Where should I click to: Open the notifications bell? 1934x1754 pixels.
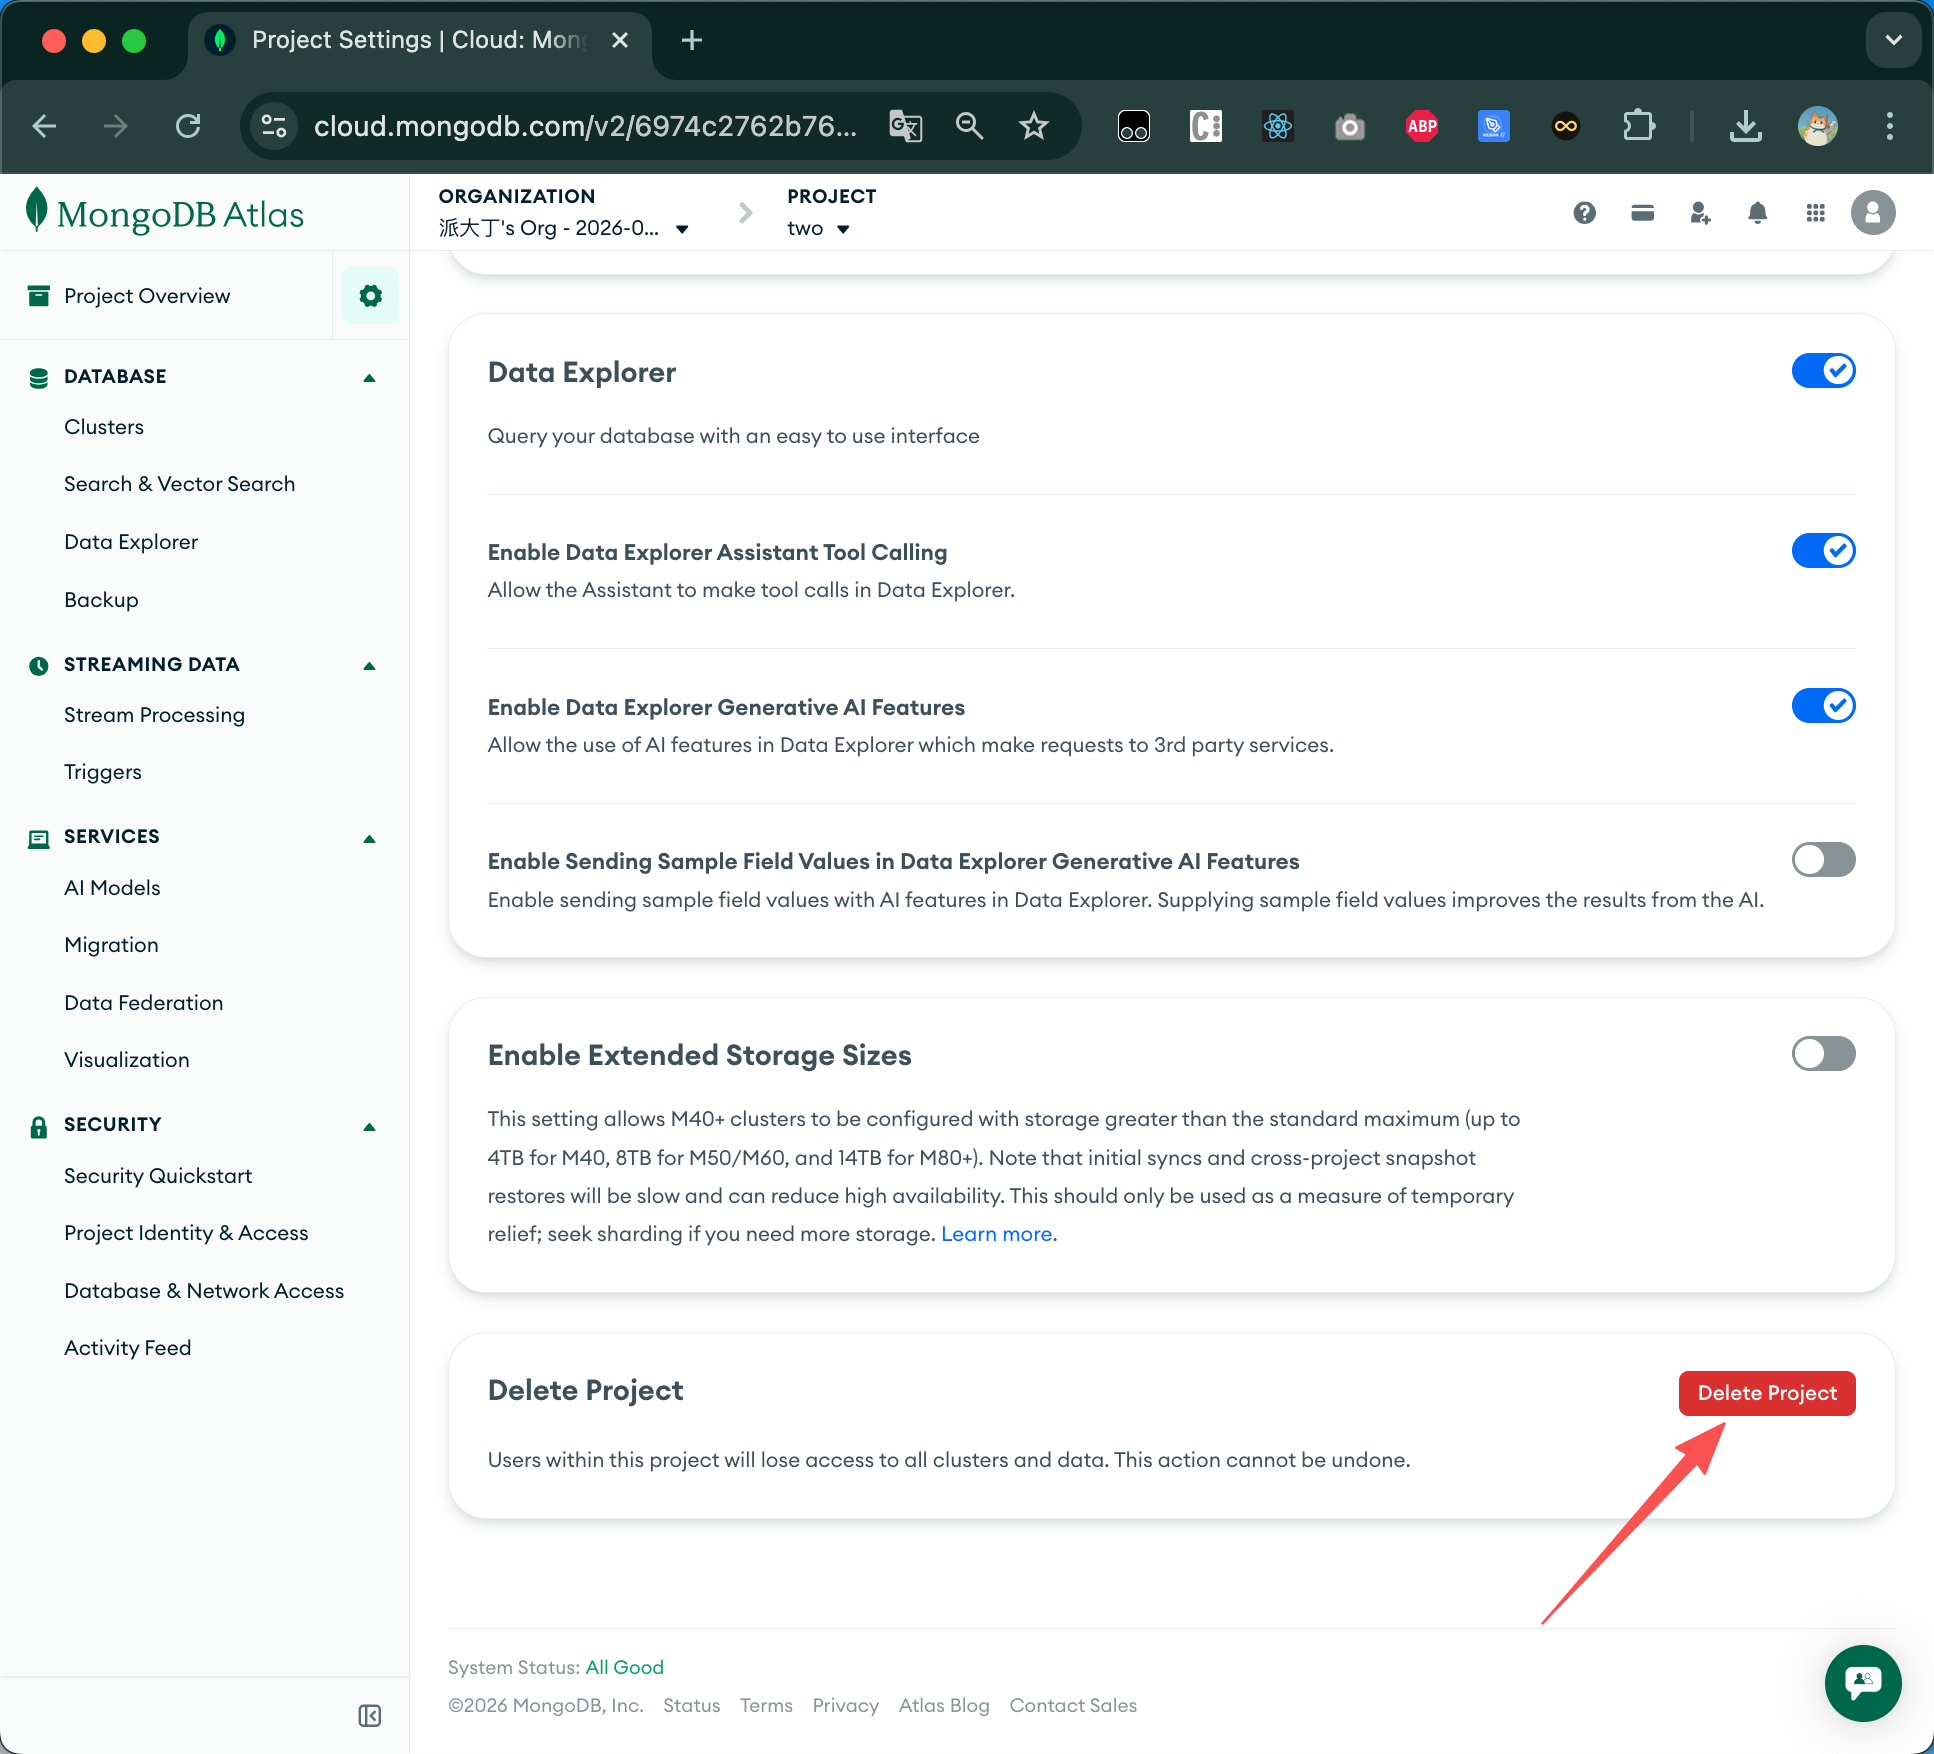(1757, 213)
